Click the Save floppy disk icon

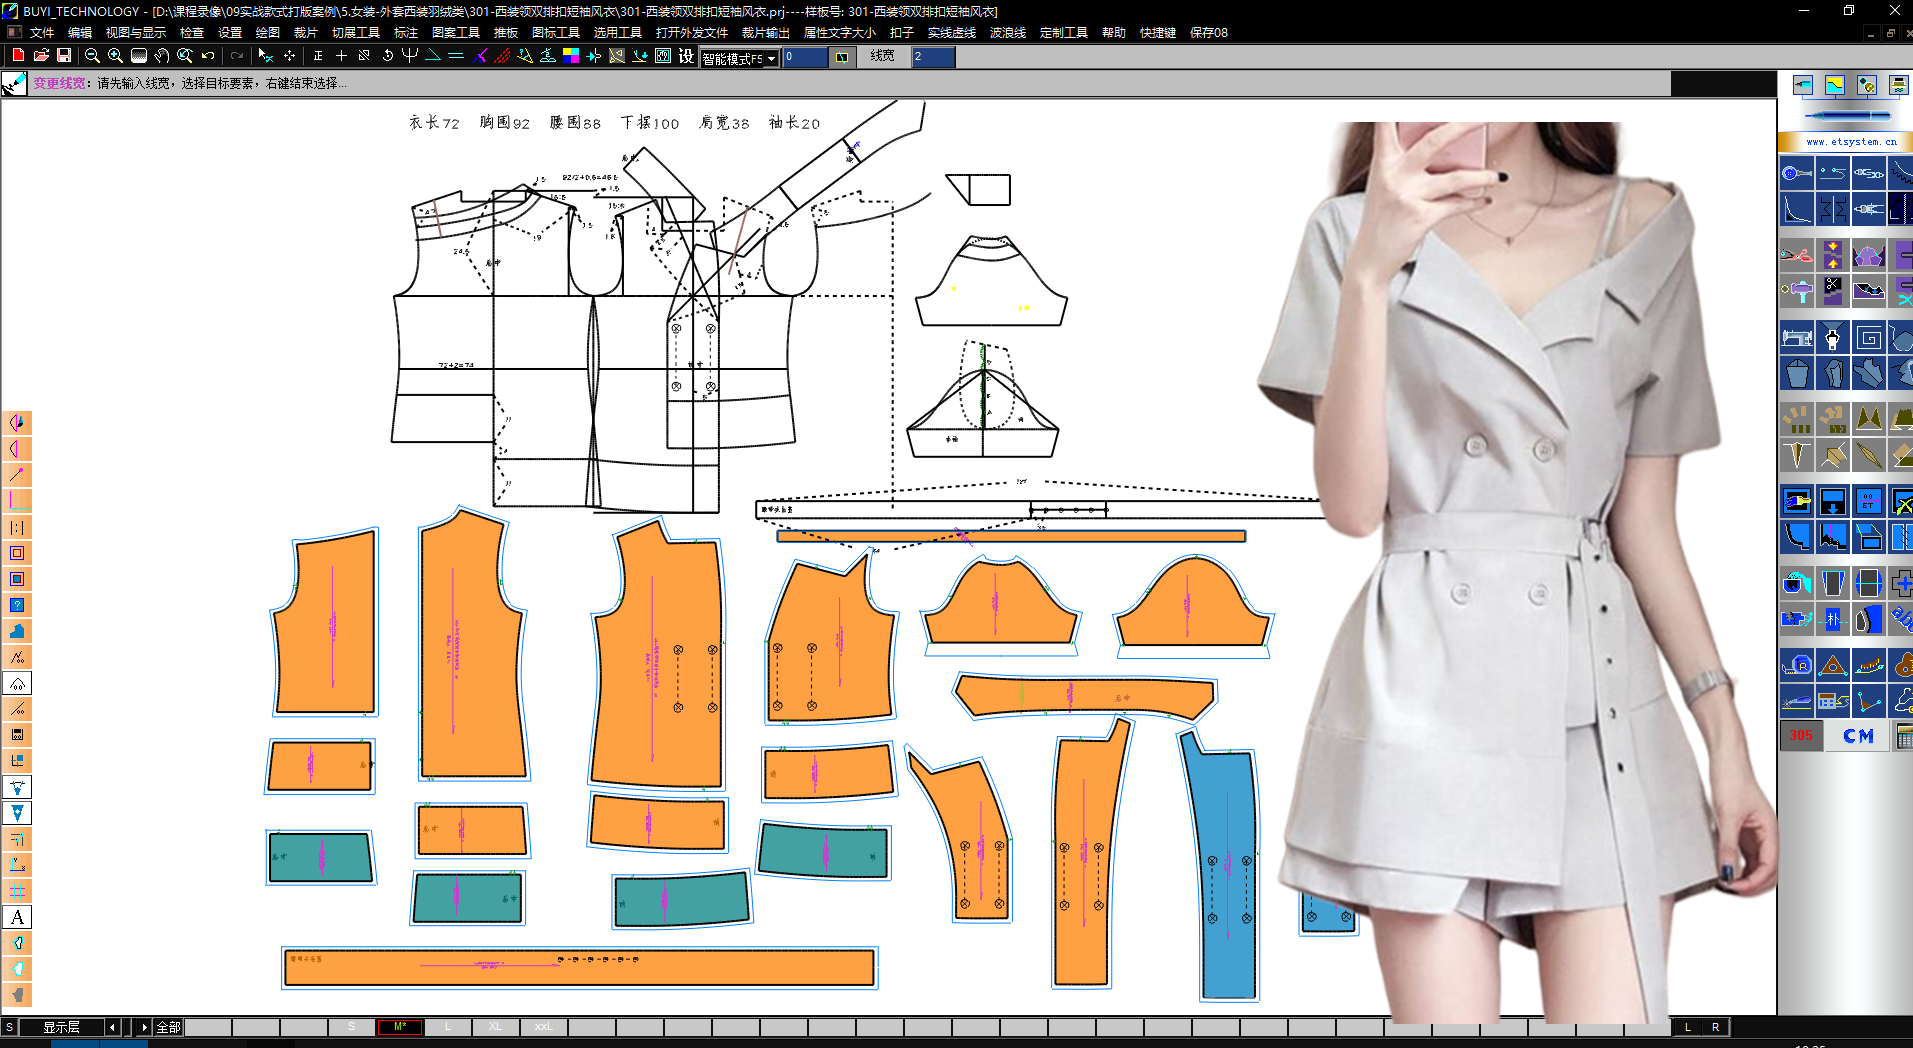[64, 56]
